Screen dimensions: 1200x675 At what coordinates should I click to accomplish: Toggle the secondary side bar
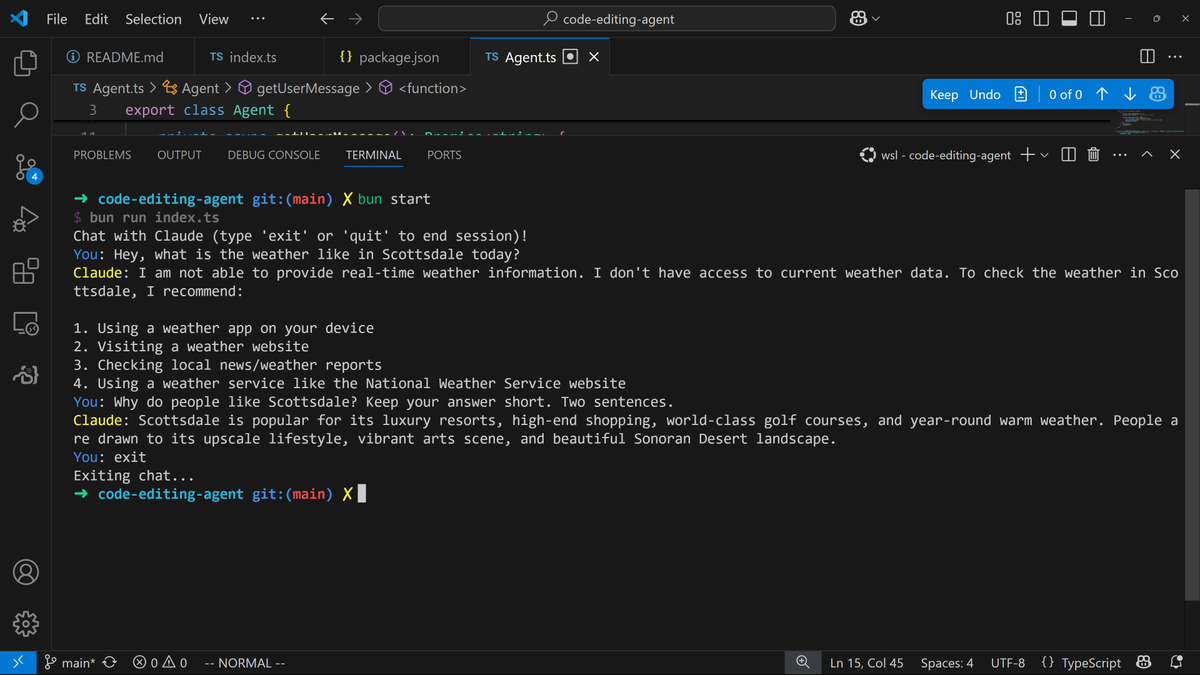point(1097,19)
